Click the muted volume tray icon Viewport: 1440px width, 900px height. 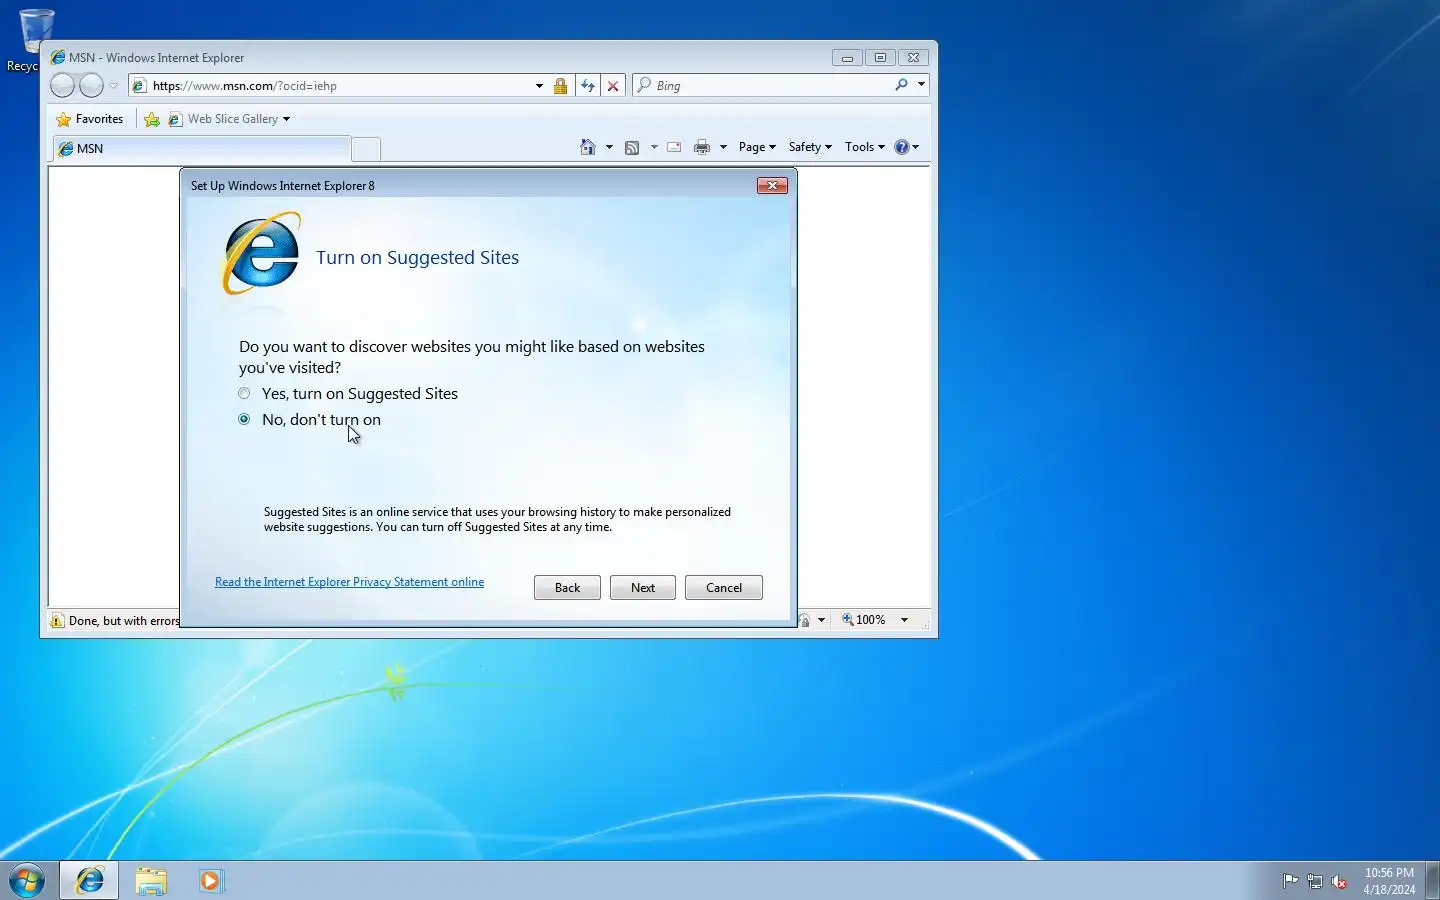(1339, 881)
